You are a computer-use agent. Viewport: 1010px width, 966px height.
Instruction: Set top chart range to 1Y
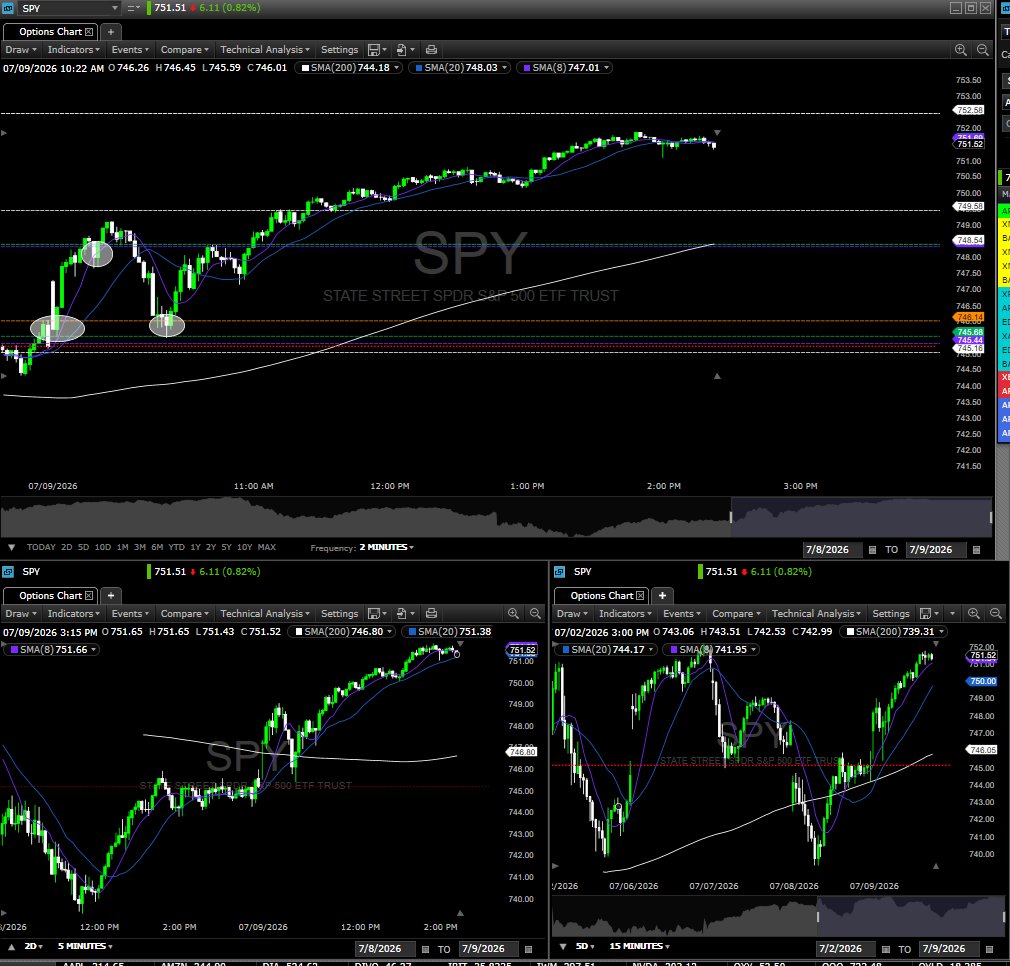coord(195,547)
